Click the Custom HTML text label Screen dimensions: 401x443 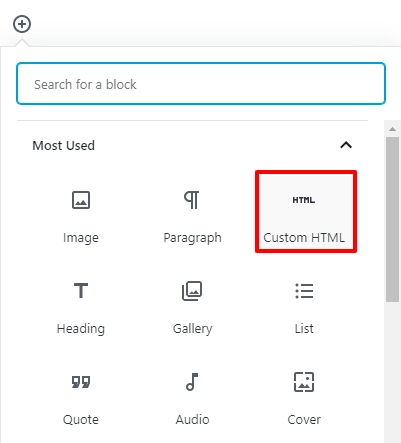coord(304,238)
